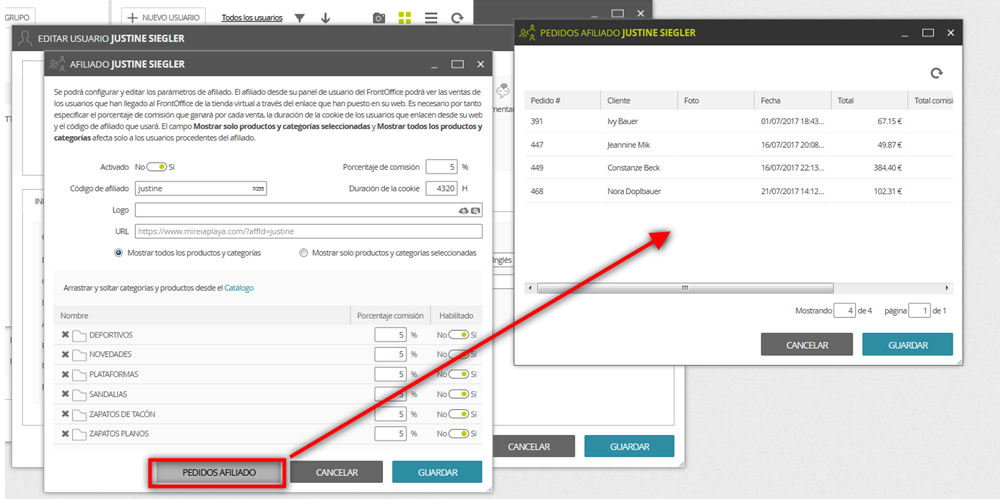The width and height of the screenshot is (1000, 499).
Task: Open the Catálogo link
Action: click(239, 288)
